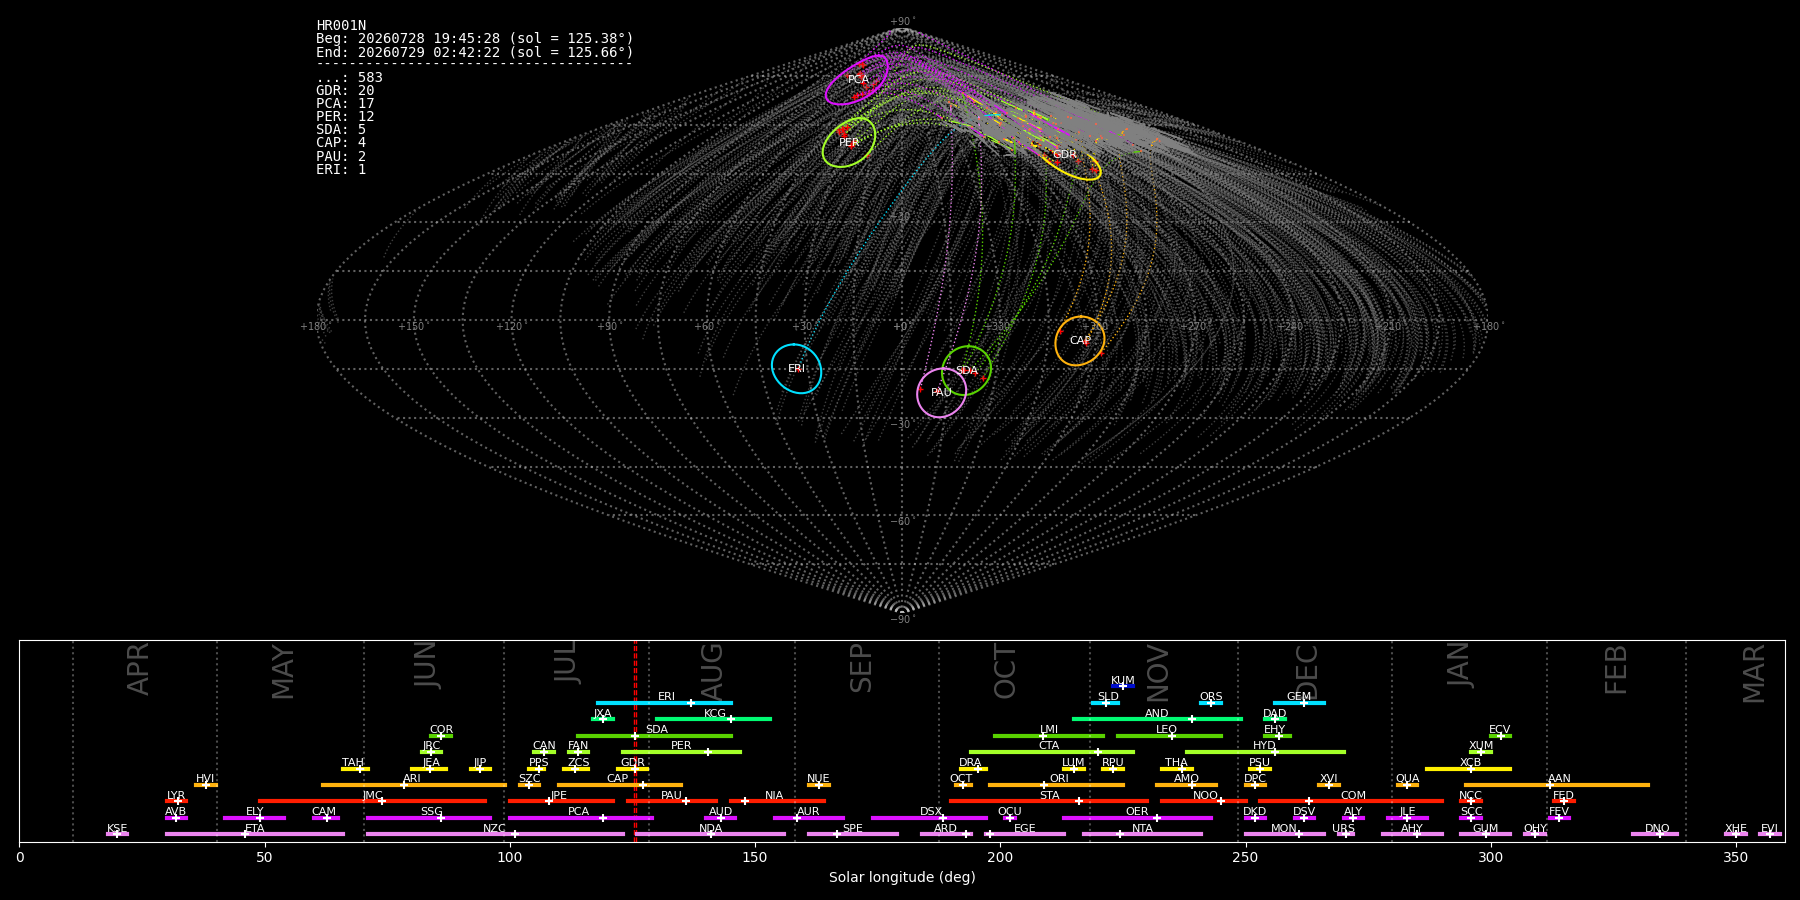Click the GDR: 20 count in the legend
The height and width of the screenshot is (900, 1800).
point(345,91)
